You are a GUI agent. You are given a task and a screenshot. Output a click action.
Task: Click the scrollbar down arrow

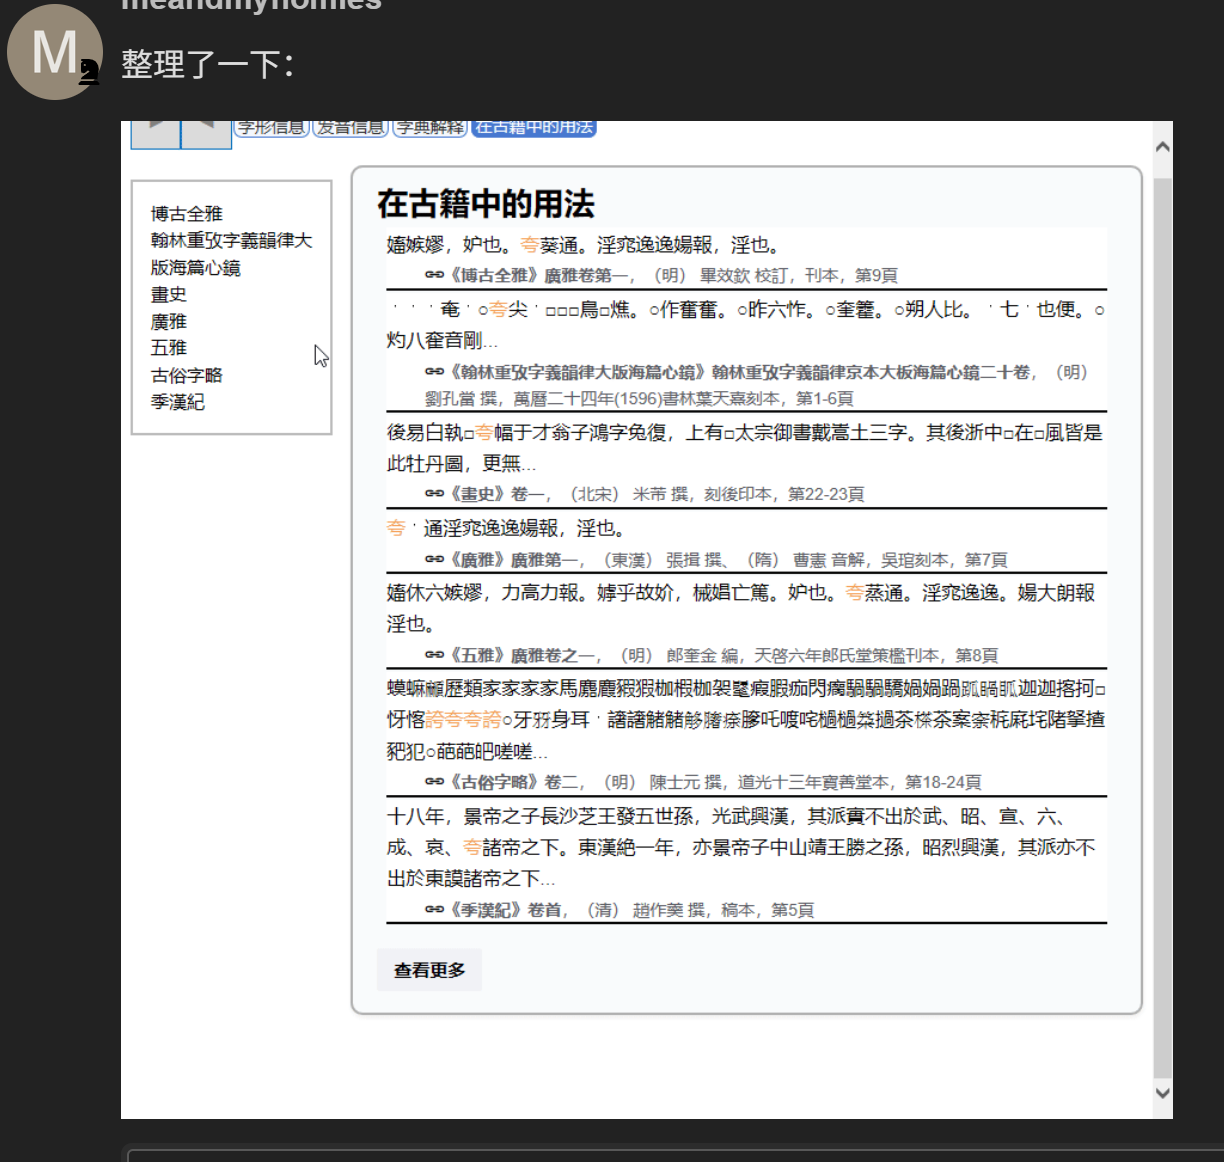point(1162,1093)
